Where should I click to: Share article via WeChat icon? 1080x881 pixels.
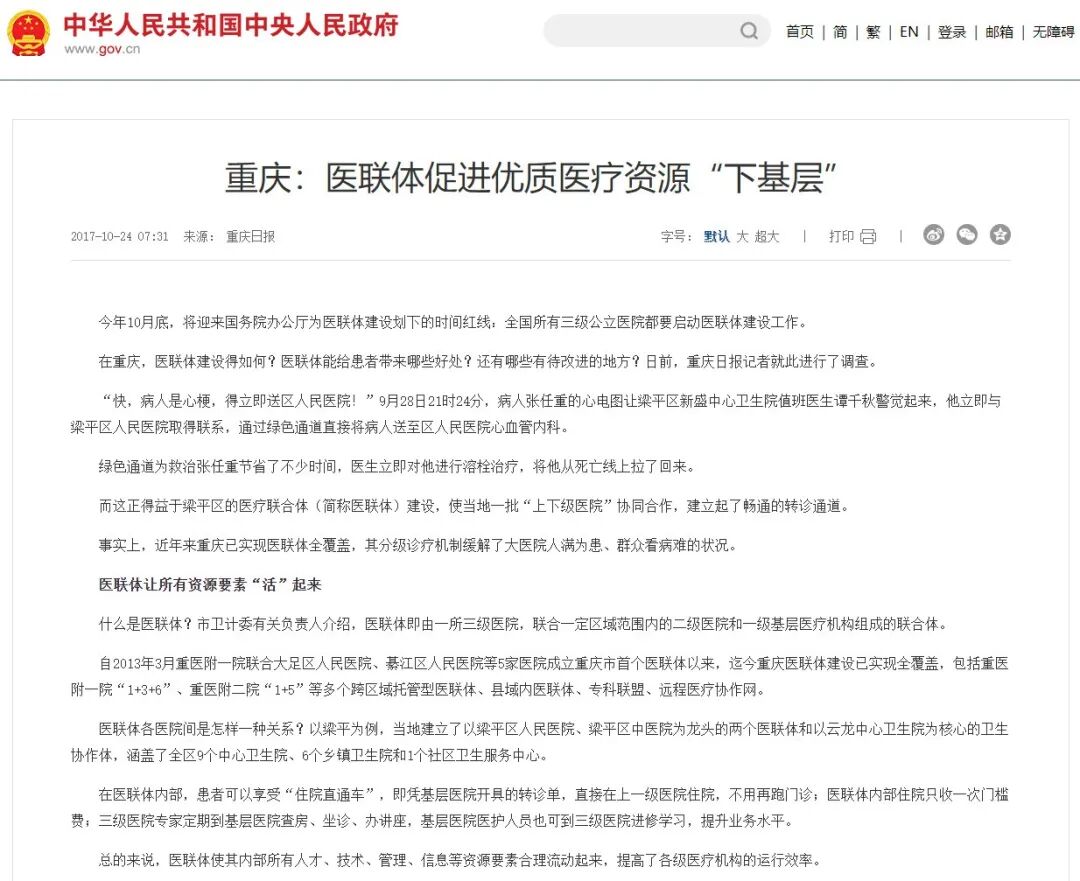pos(967,235)
